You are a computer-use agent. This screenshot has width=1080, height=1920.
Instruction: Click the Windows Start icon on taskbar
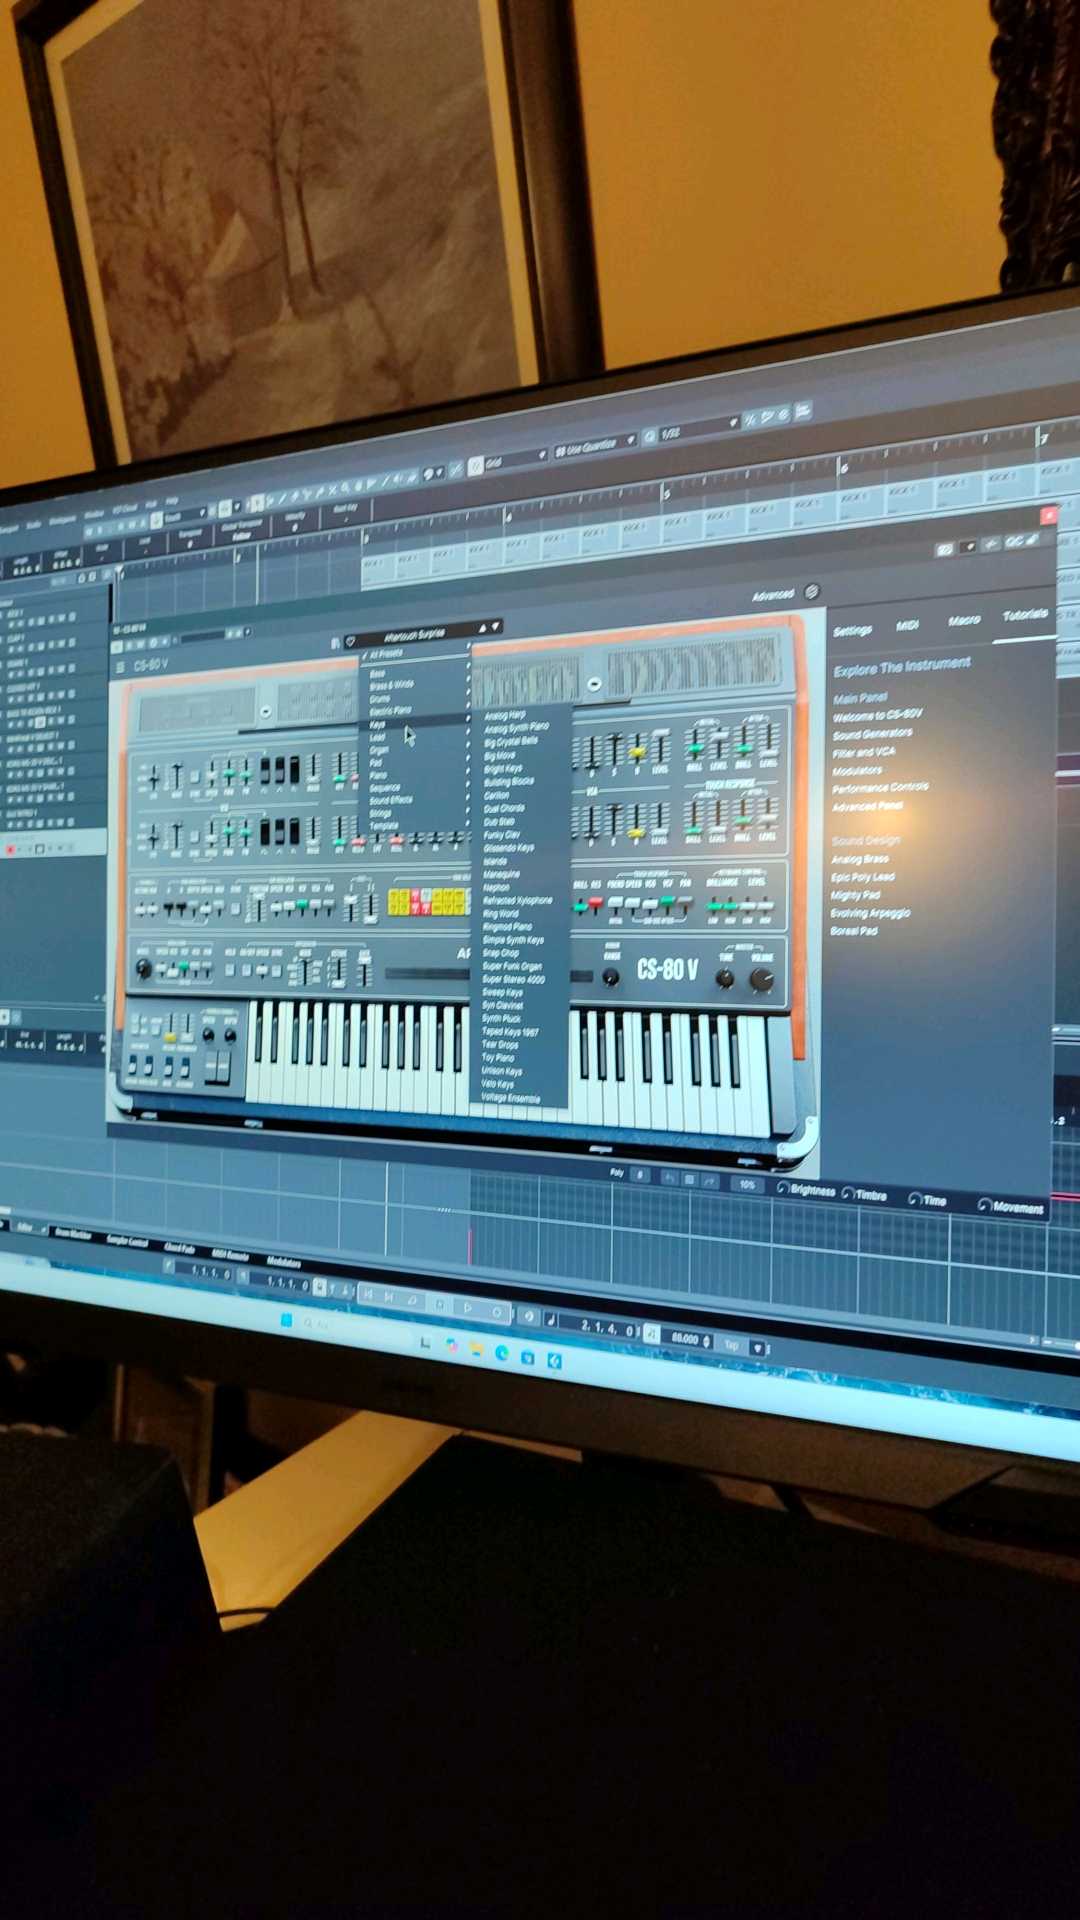click(287, 1321)
